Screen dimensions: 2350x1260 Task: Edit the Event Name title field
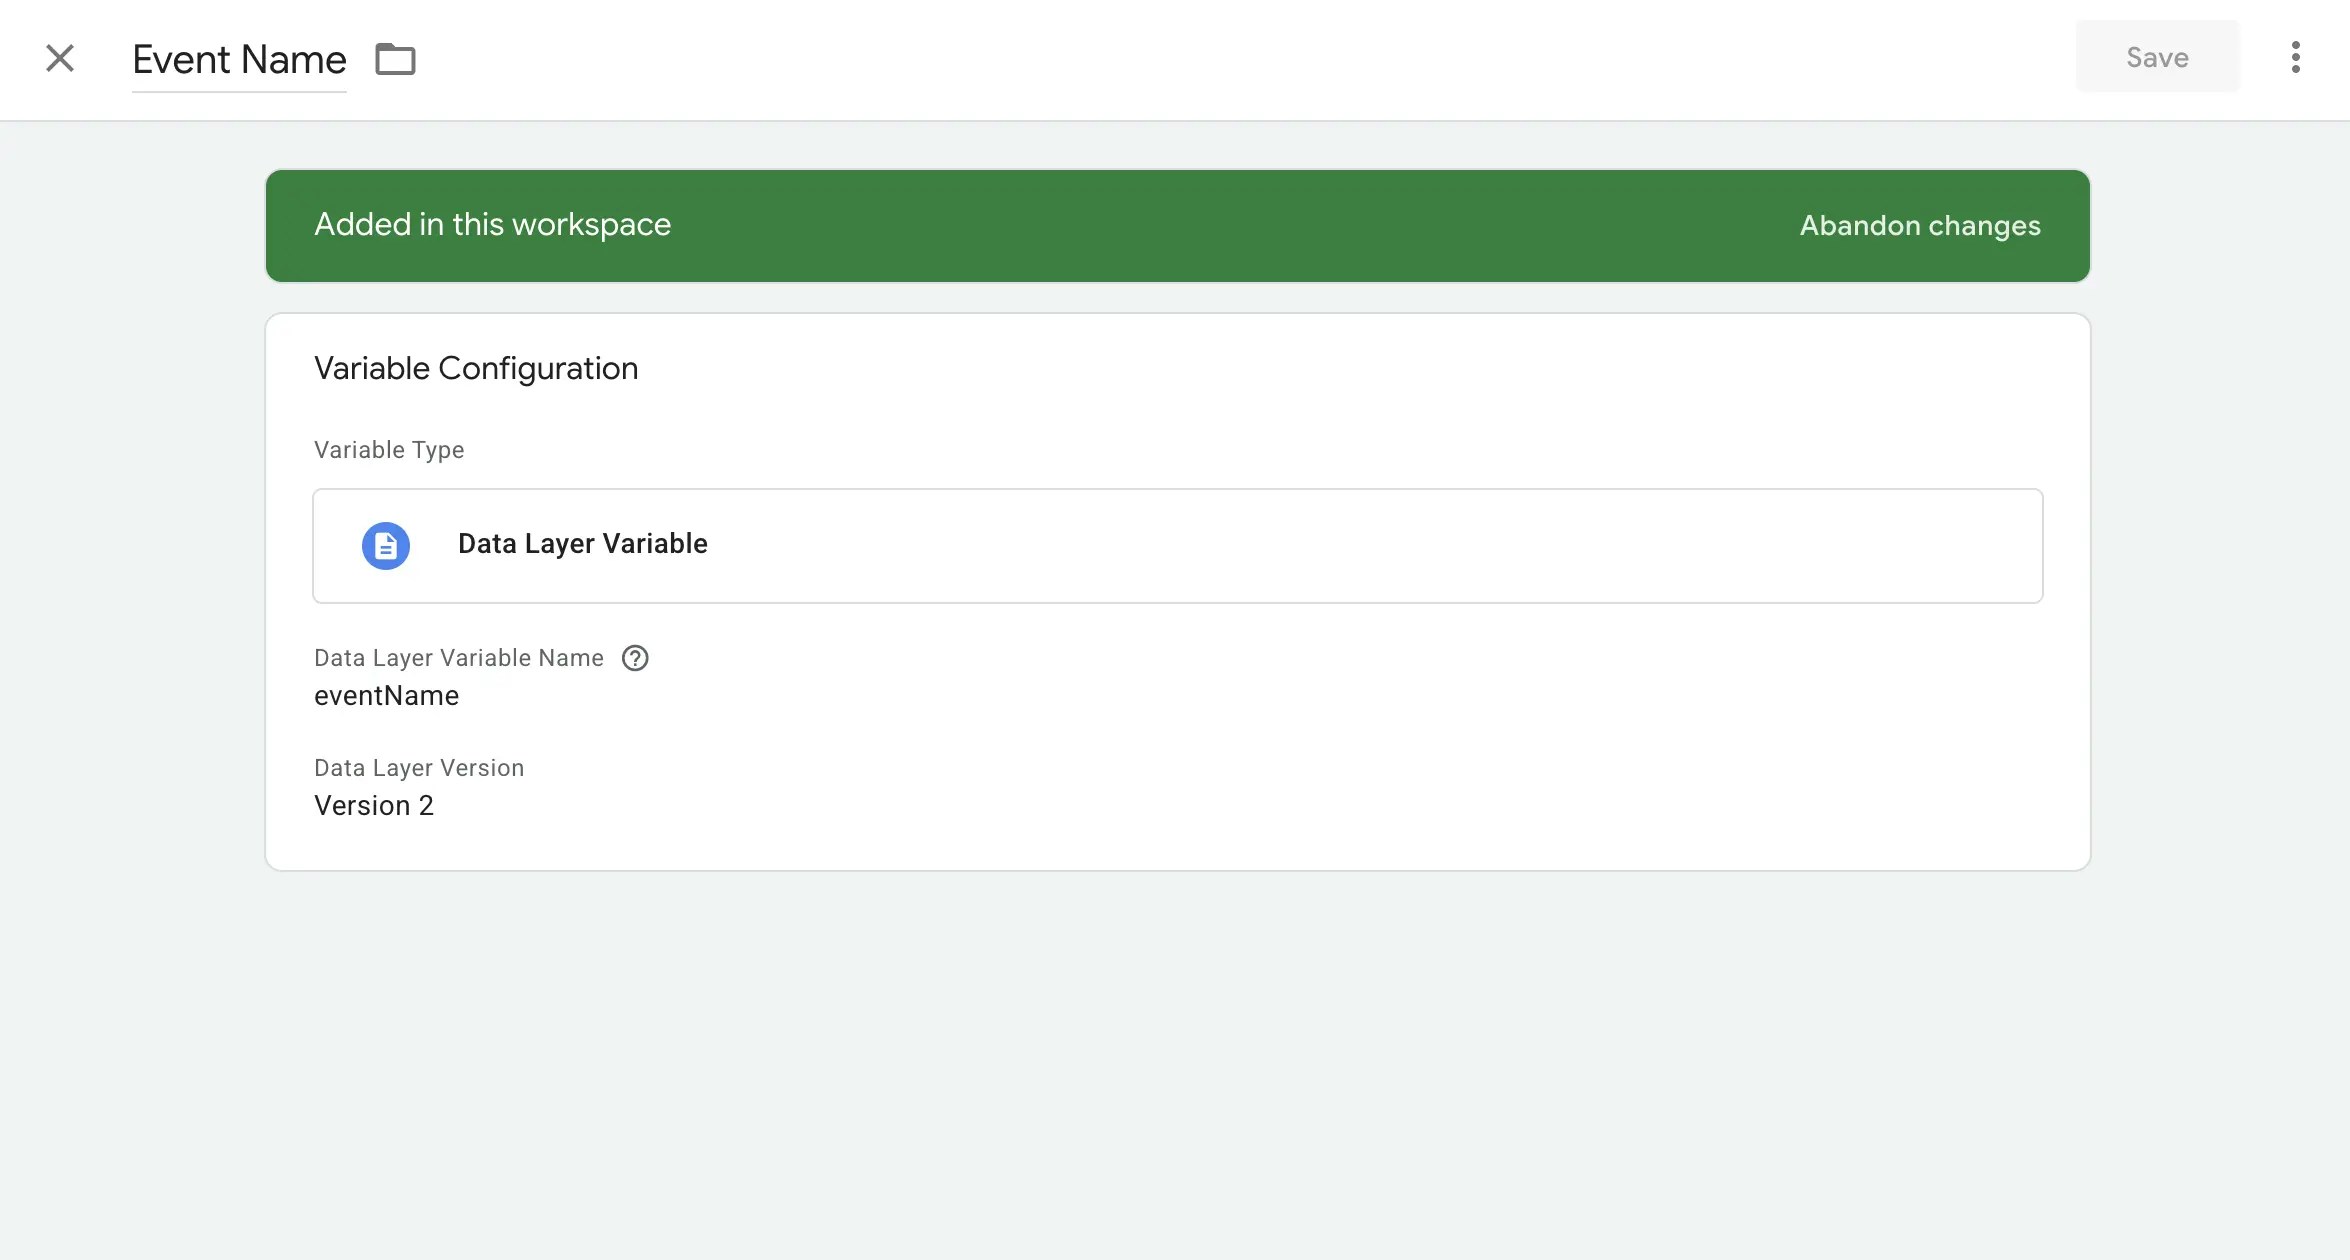pyautogui.click(x=238, y=59)
